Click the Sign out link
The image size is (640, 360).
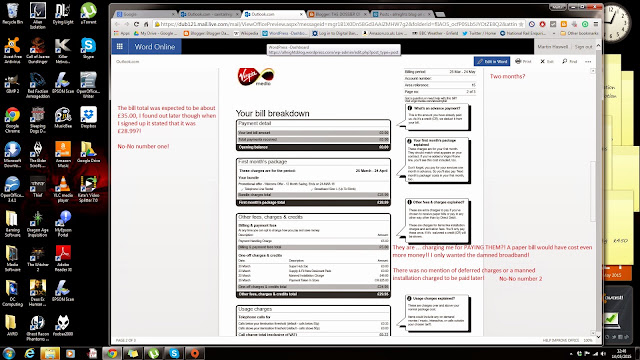coord(583,47)
